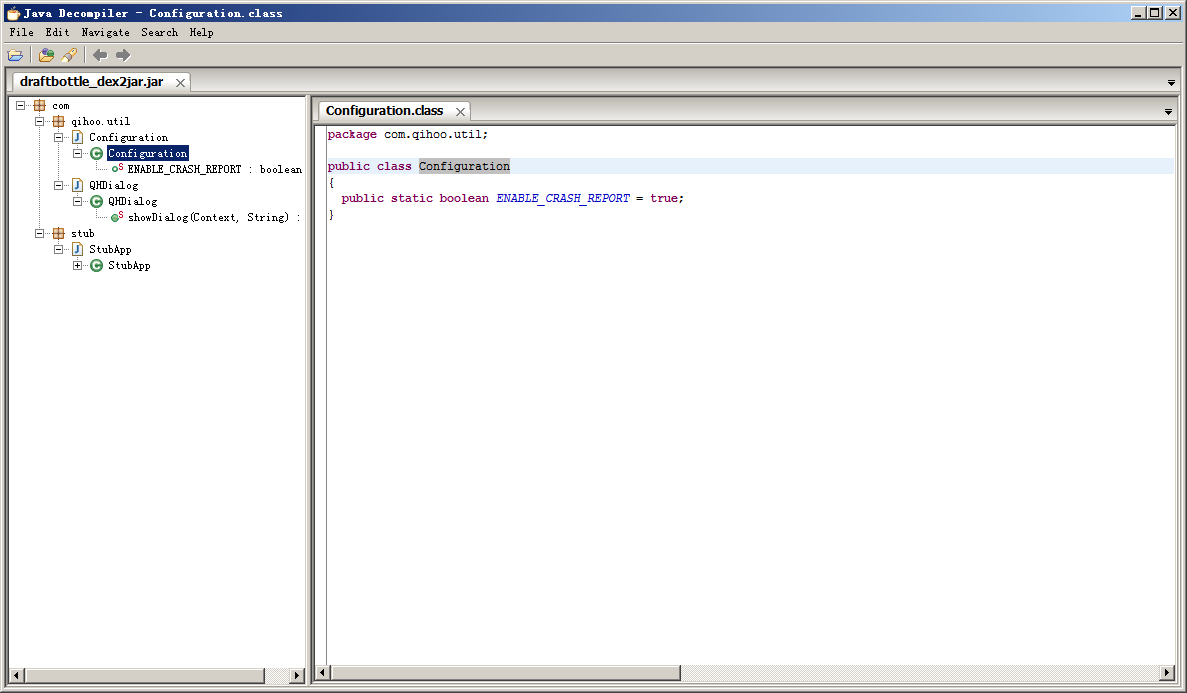Screen dimensions: 1187x693
Task: Collapse the qihoo.util package node
Action: click(x=39, y=121)
